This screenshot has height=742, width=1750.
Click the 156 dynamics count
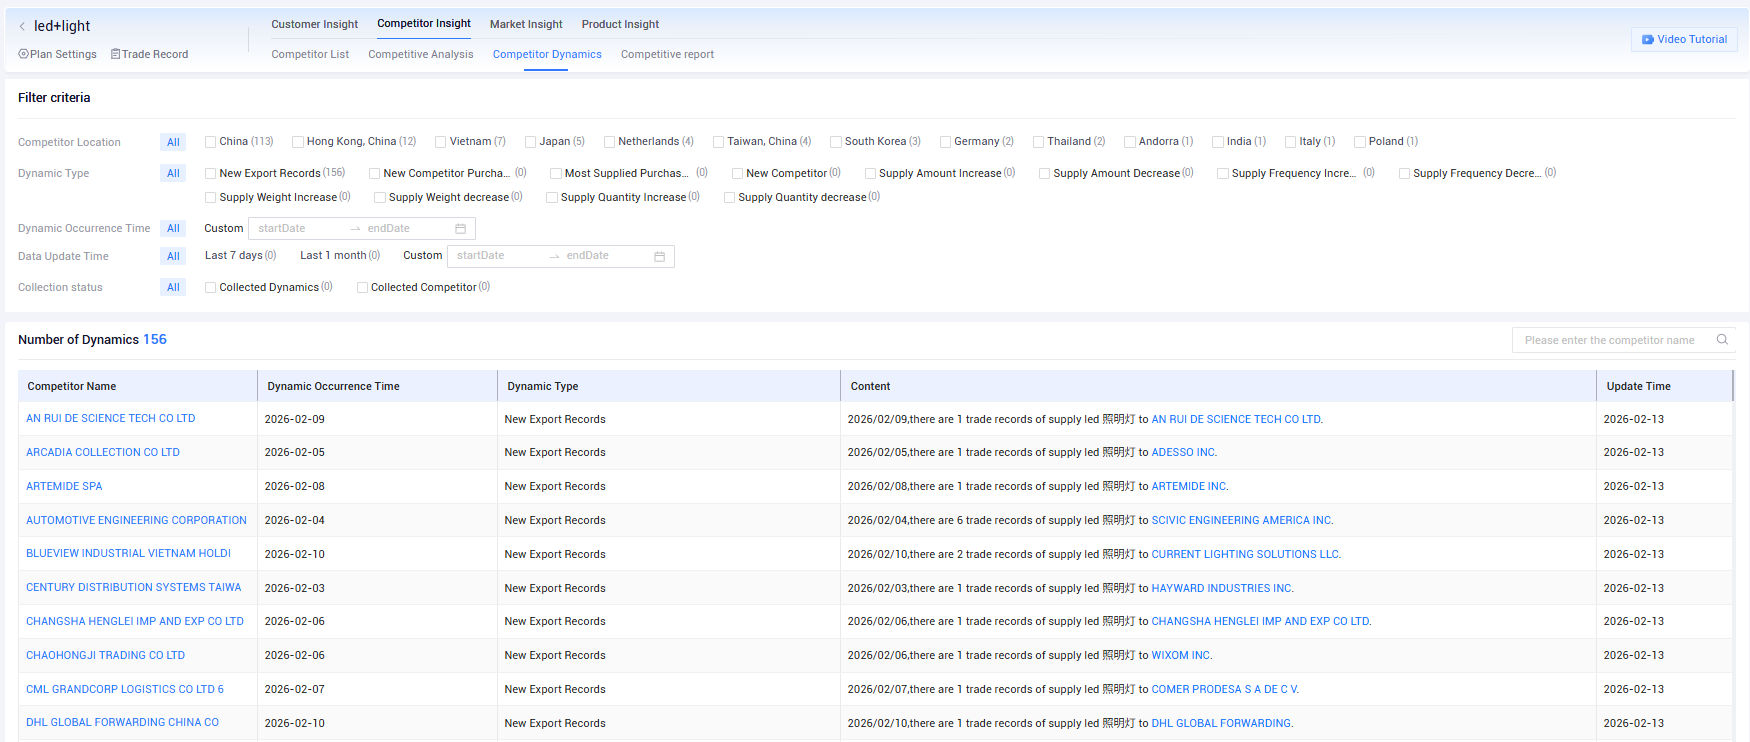click(x=155, y=340)
